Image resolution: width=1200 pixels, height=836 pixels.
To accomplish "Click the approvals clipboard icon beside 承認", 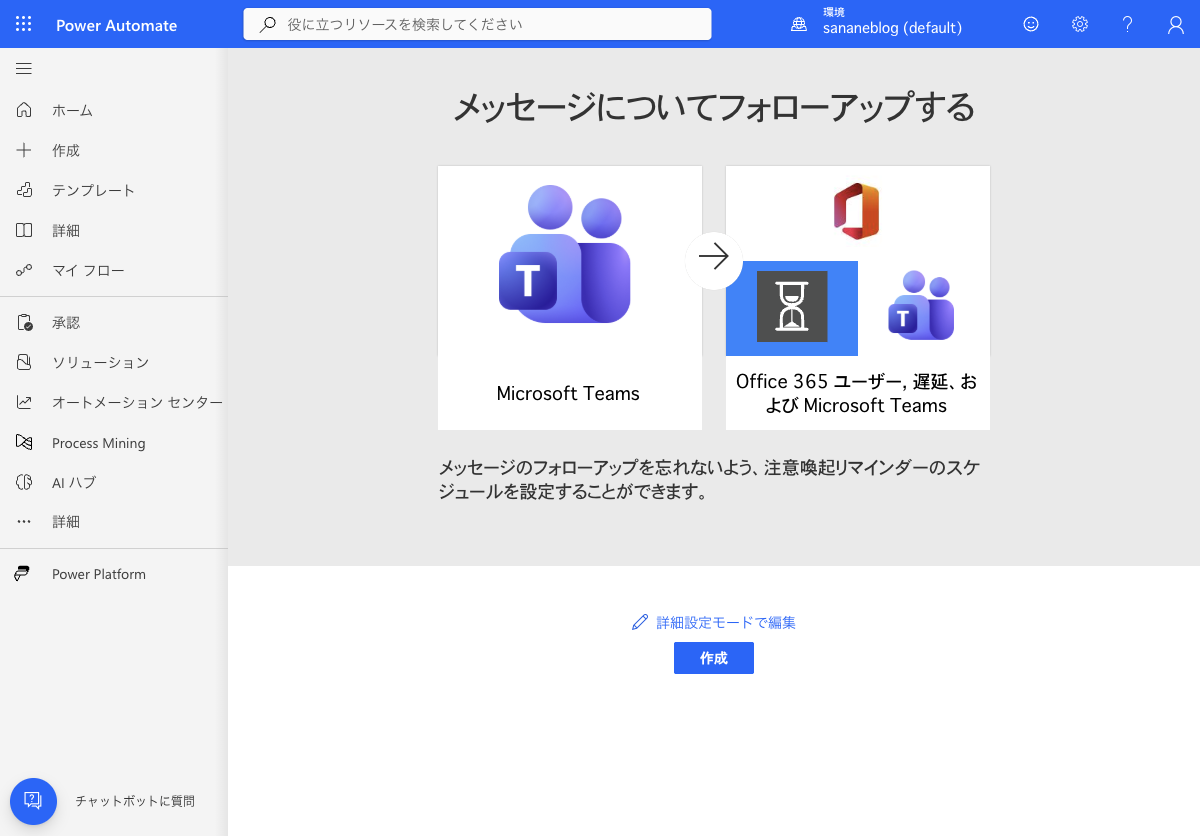I will click(x=24, y=323).
